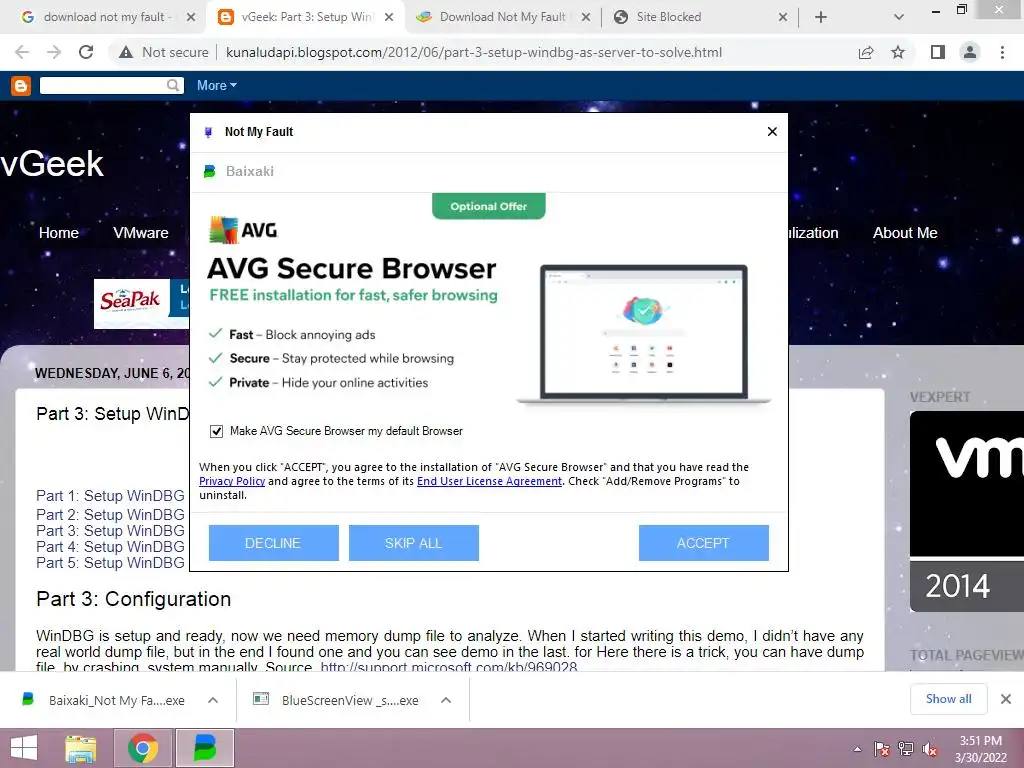Screen dimensions: 1024x768
Task: Click the ACCEPT button
Action: 703,543
